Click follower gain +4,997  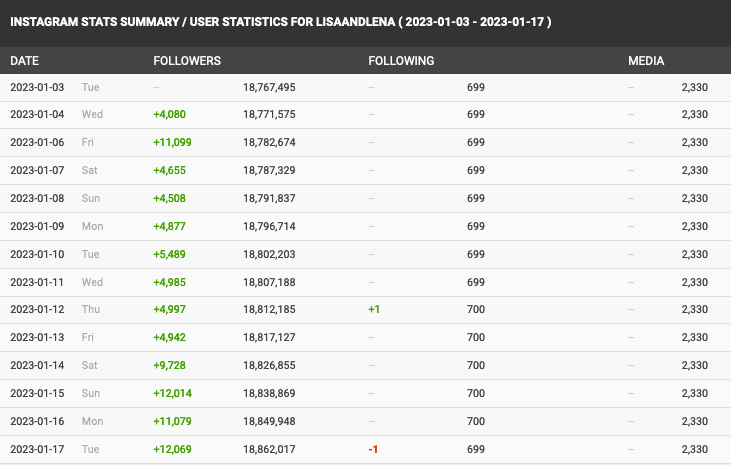pyautogui.click(x=169, y=309)
